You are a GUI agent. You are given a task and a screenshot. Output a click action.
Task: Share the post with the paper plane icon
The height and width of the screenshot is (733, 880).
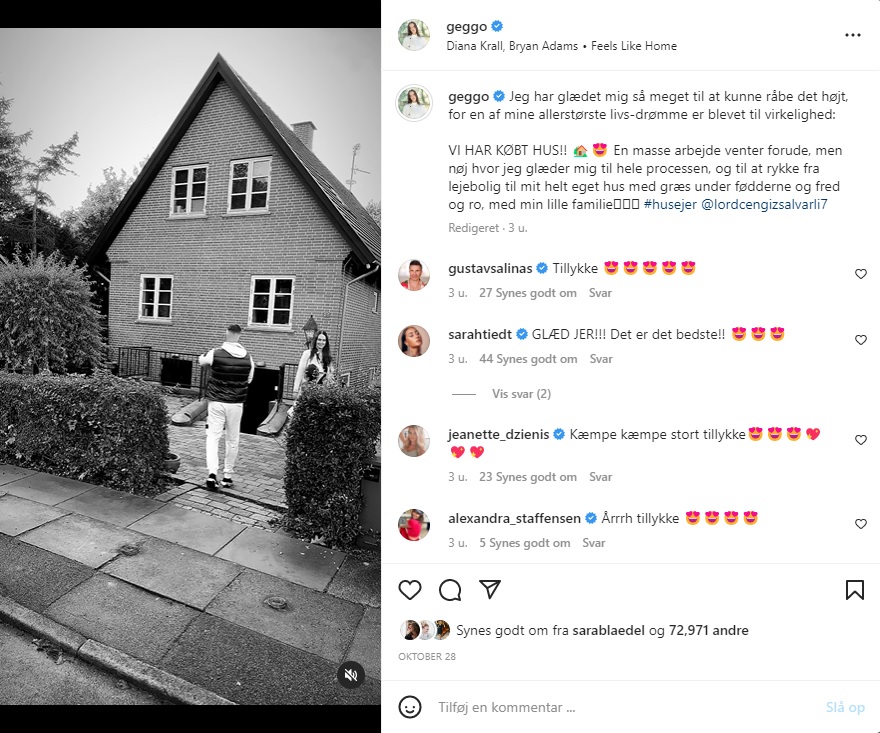pos(490,589)
